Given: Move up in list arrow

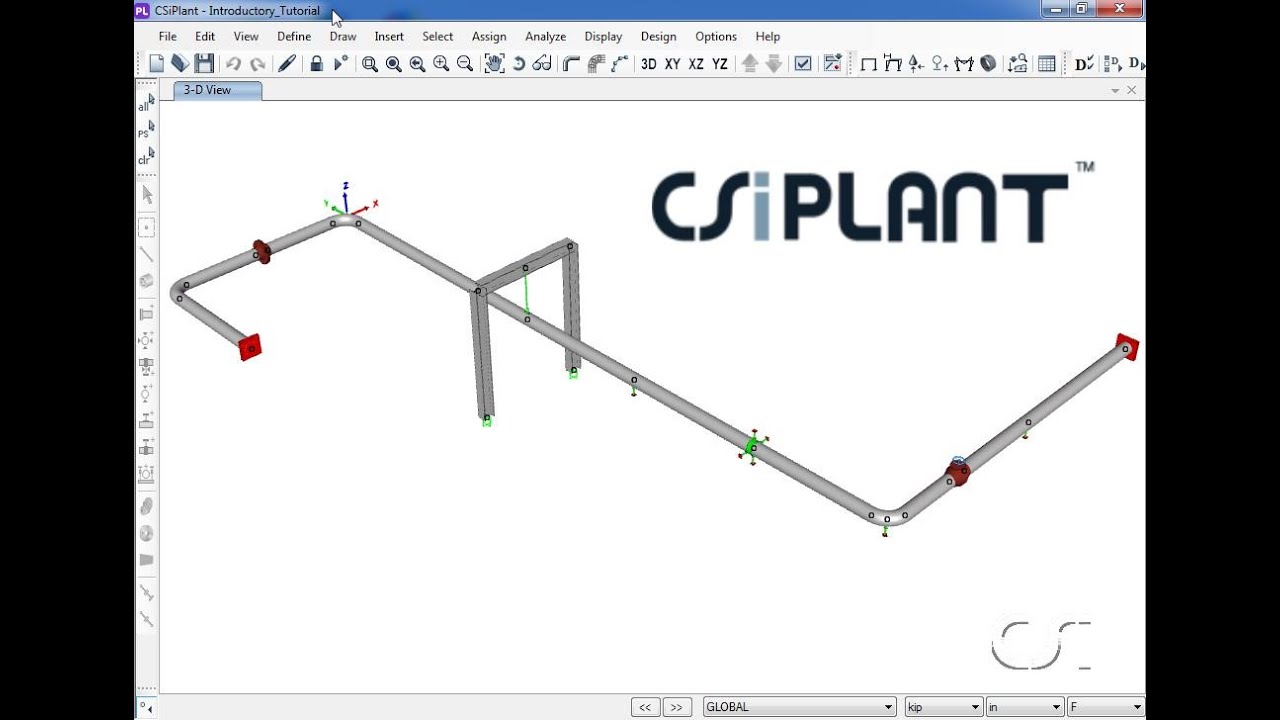Looking at the screenshot, I should (x=750, y=64).
